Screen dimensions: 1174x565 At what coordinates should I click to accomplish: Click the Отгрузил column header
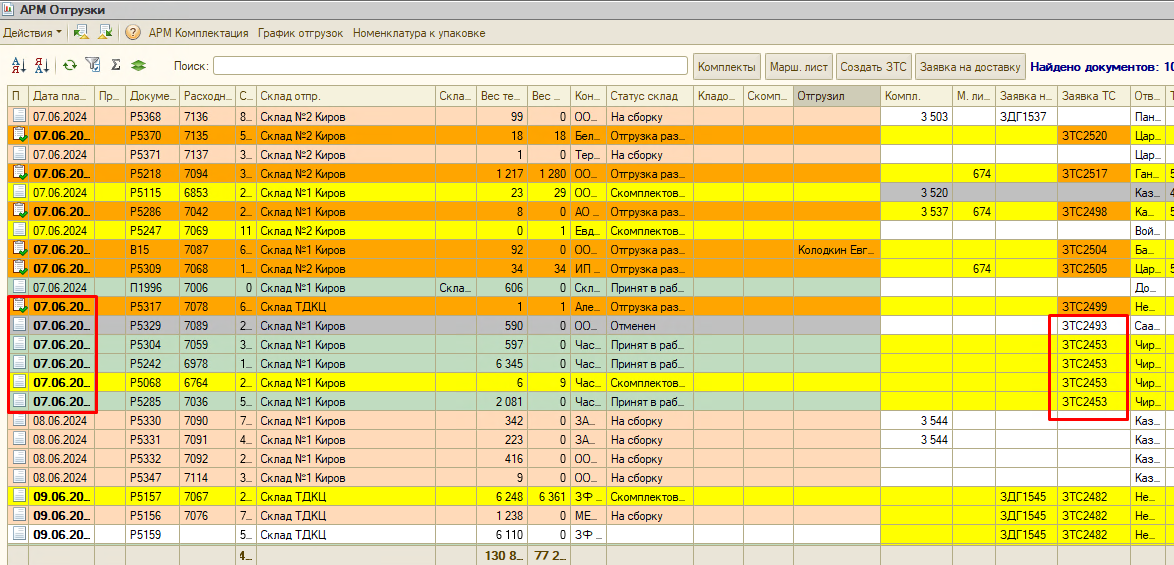coord(837,96)
